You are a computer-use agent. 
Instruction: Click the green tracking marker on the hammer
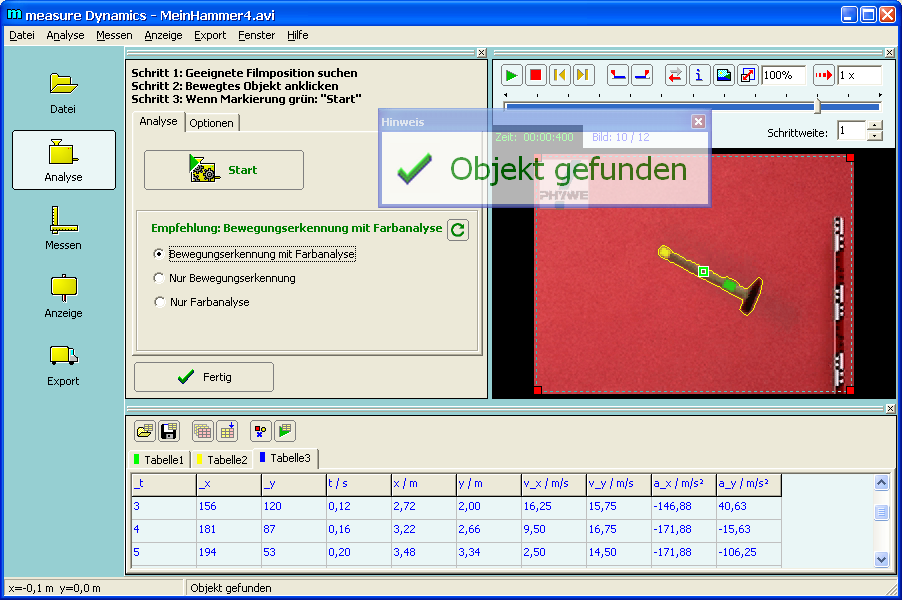(x=703, y=272)
